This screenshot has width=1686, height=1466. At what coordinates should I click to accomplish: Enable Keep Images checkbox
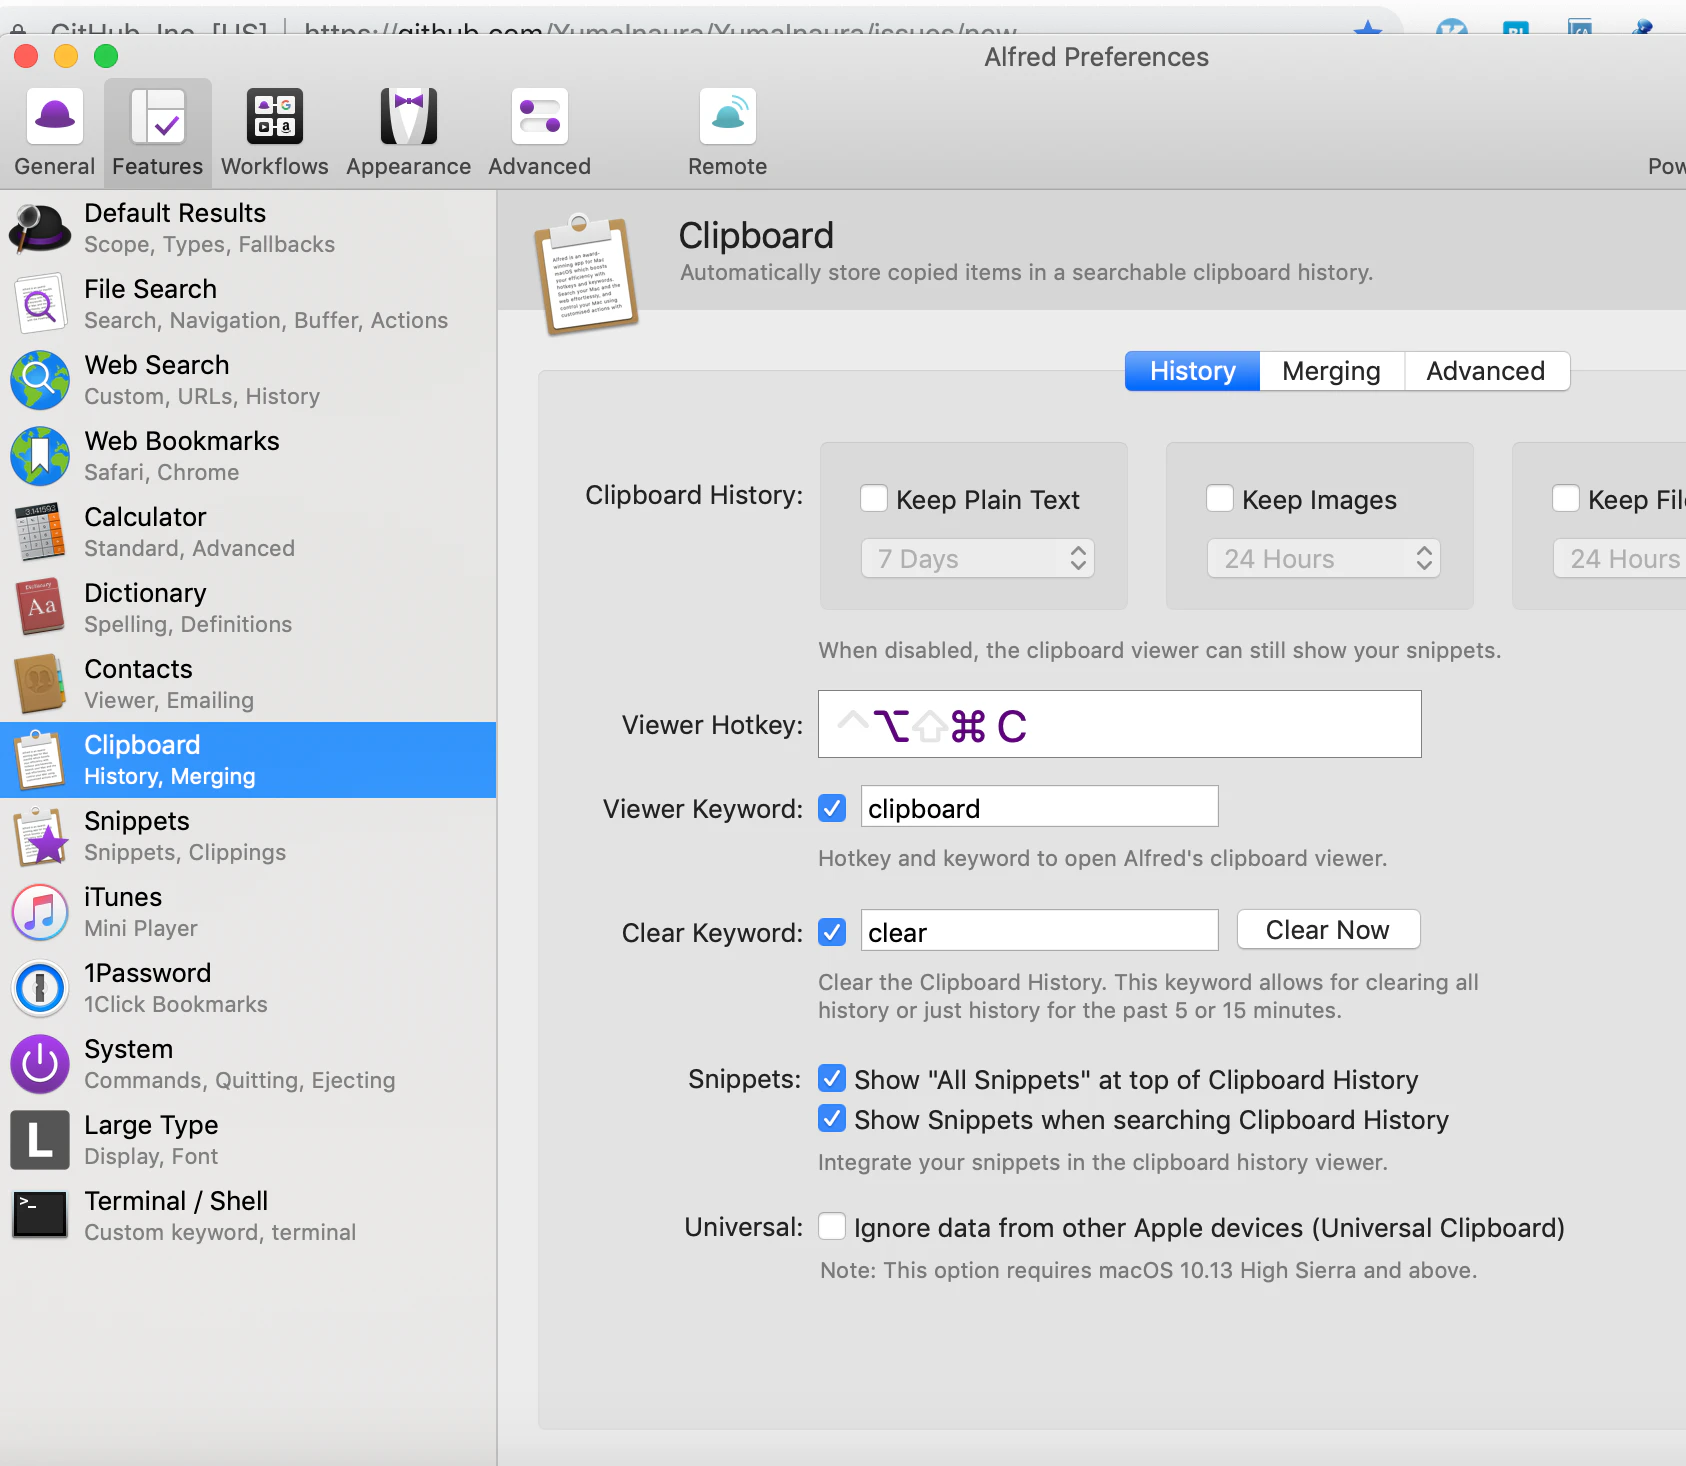coord(1220,498)
